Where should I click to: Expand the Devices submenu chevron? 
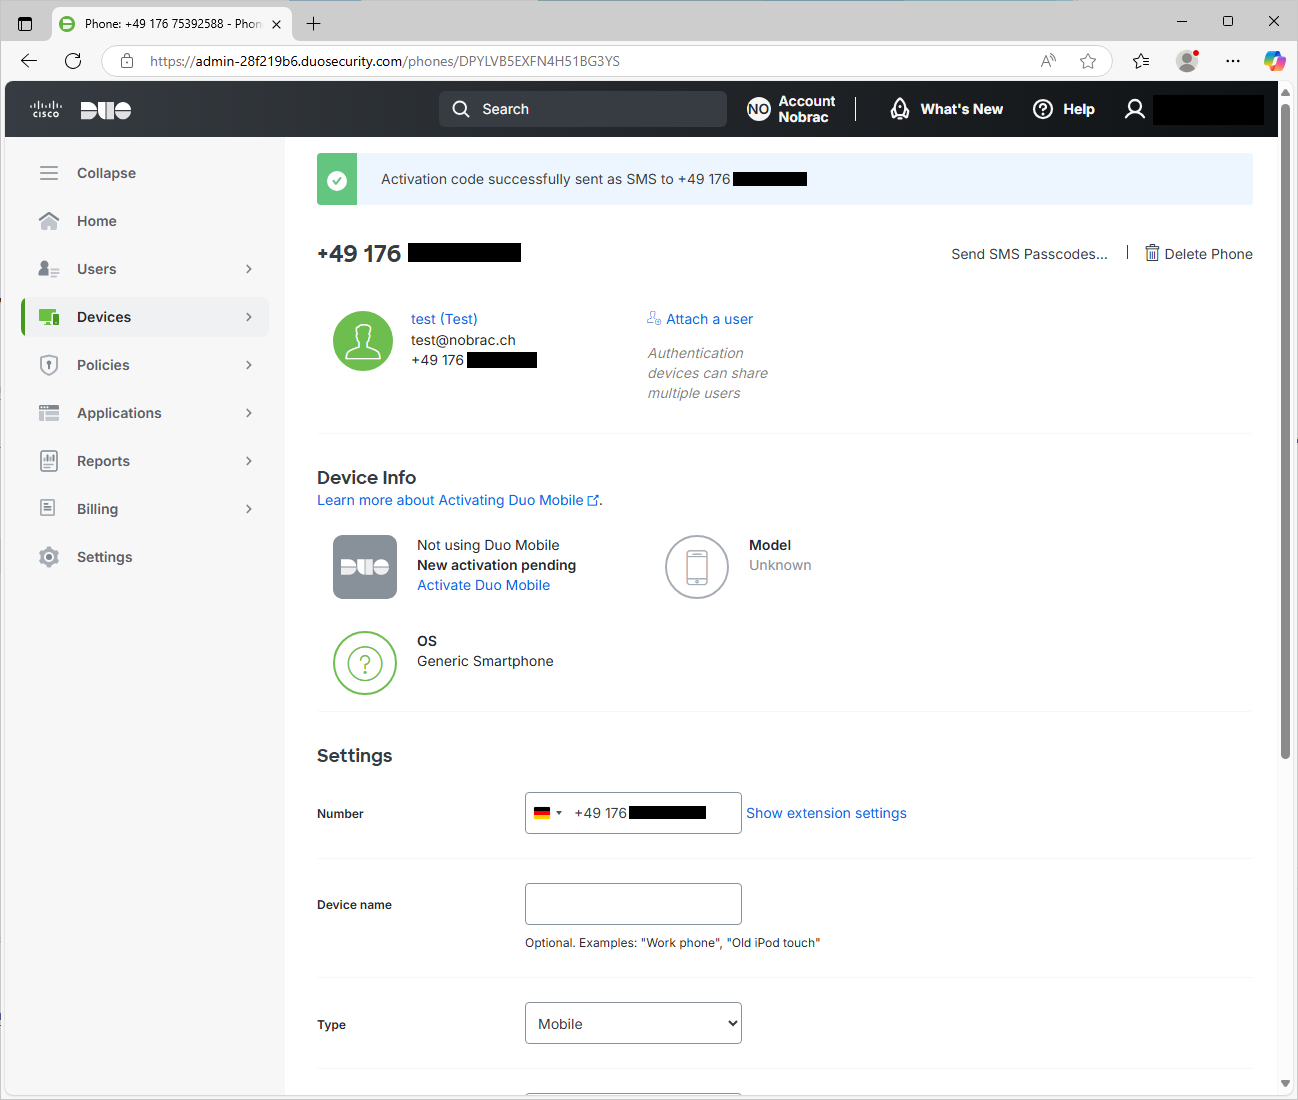point(249,317)
